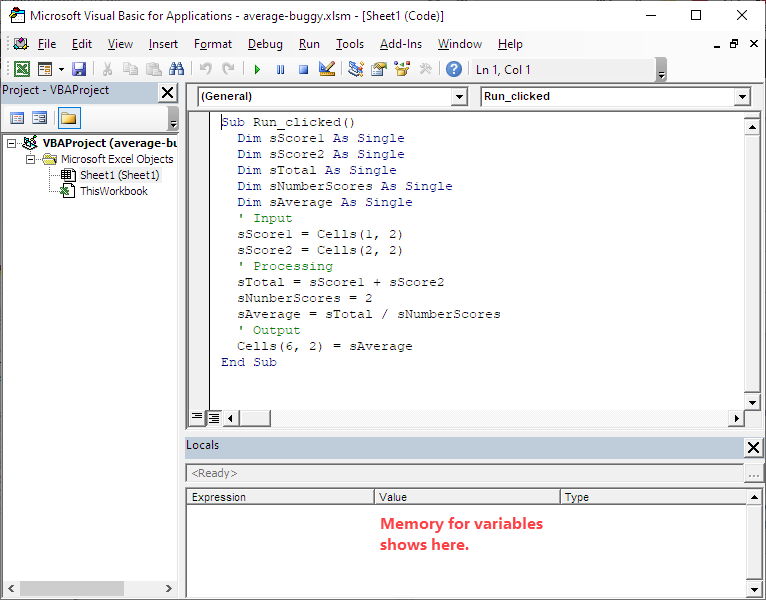
Task: Click the code pane scroll down arrow
Action: coord(752,403)
